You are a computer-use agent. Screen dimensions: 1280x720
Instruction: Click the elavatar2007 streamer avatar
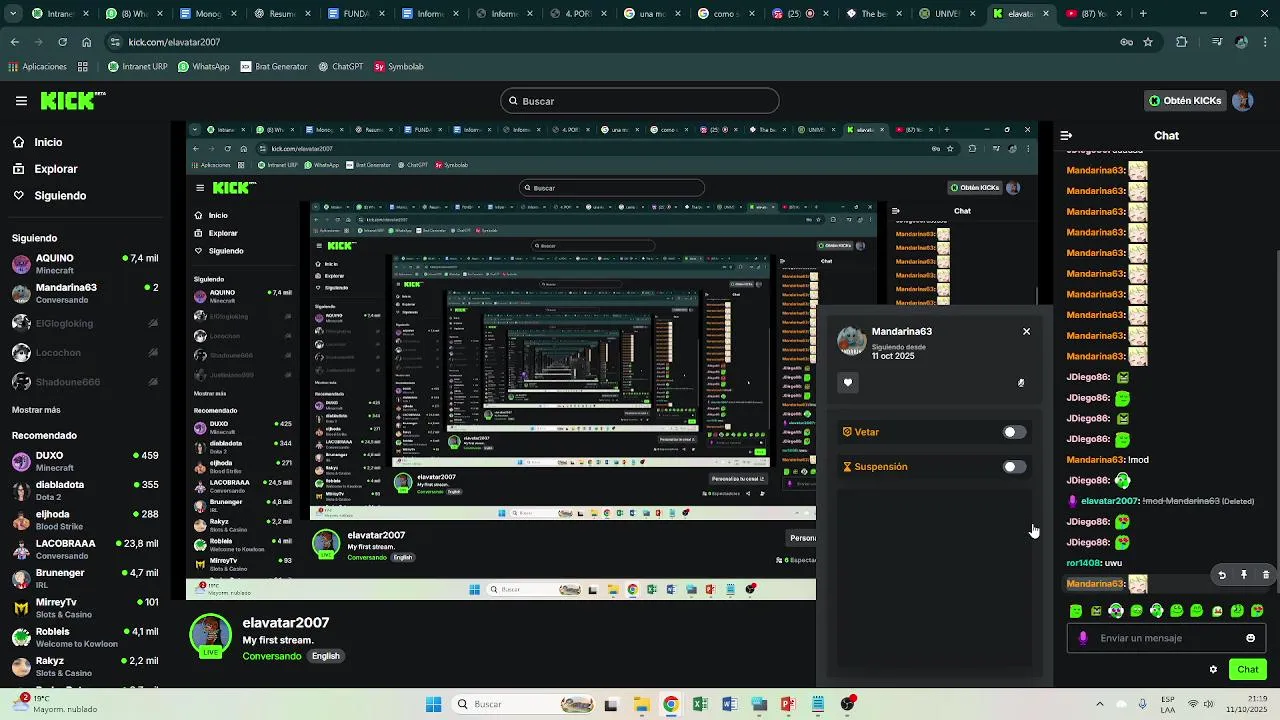tap(211, 636)
